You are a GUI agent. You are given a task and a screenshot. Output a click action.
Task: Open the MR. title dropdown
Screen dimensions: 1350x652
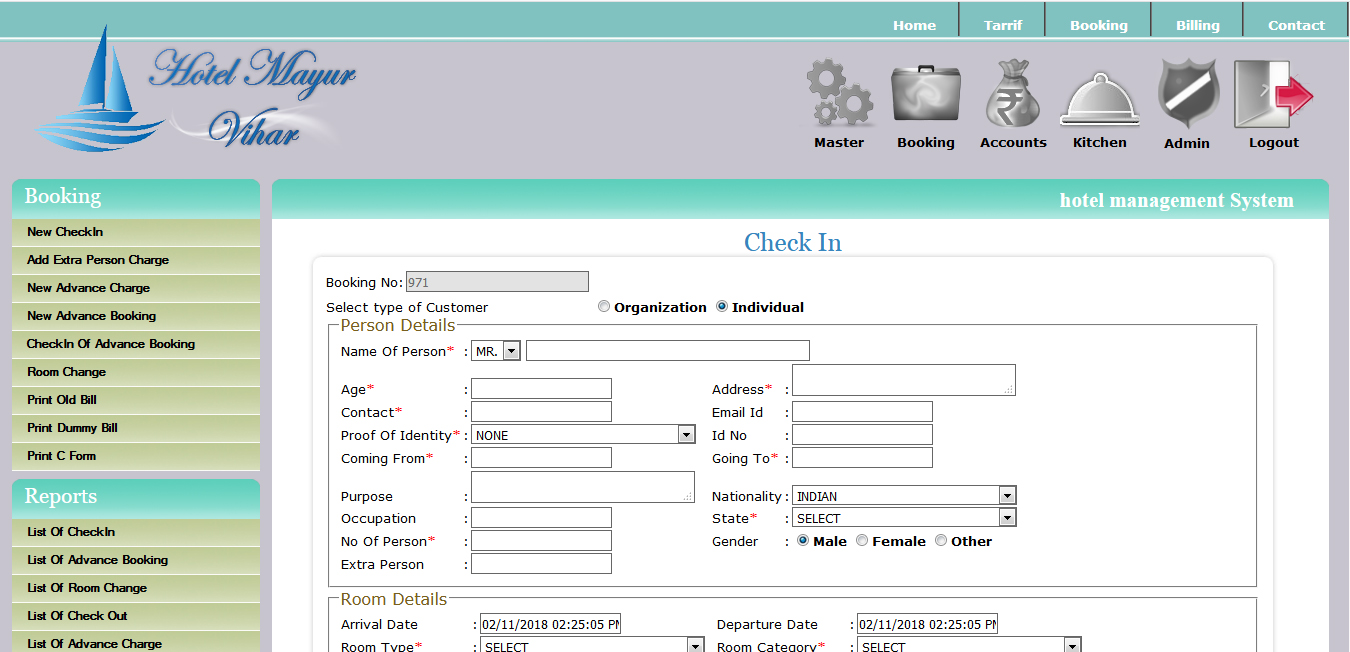click(496, 351)
